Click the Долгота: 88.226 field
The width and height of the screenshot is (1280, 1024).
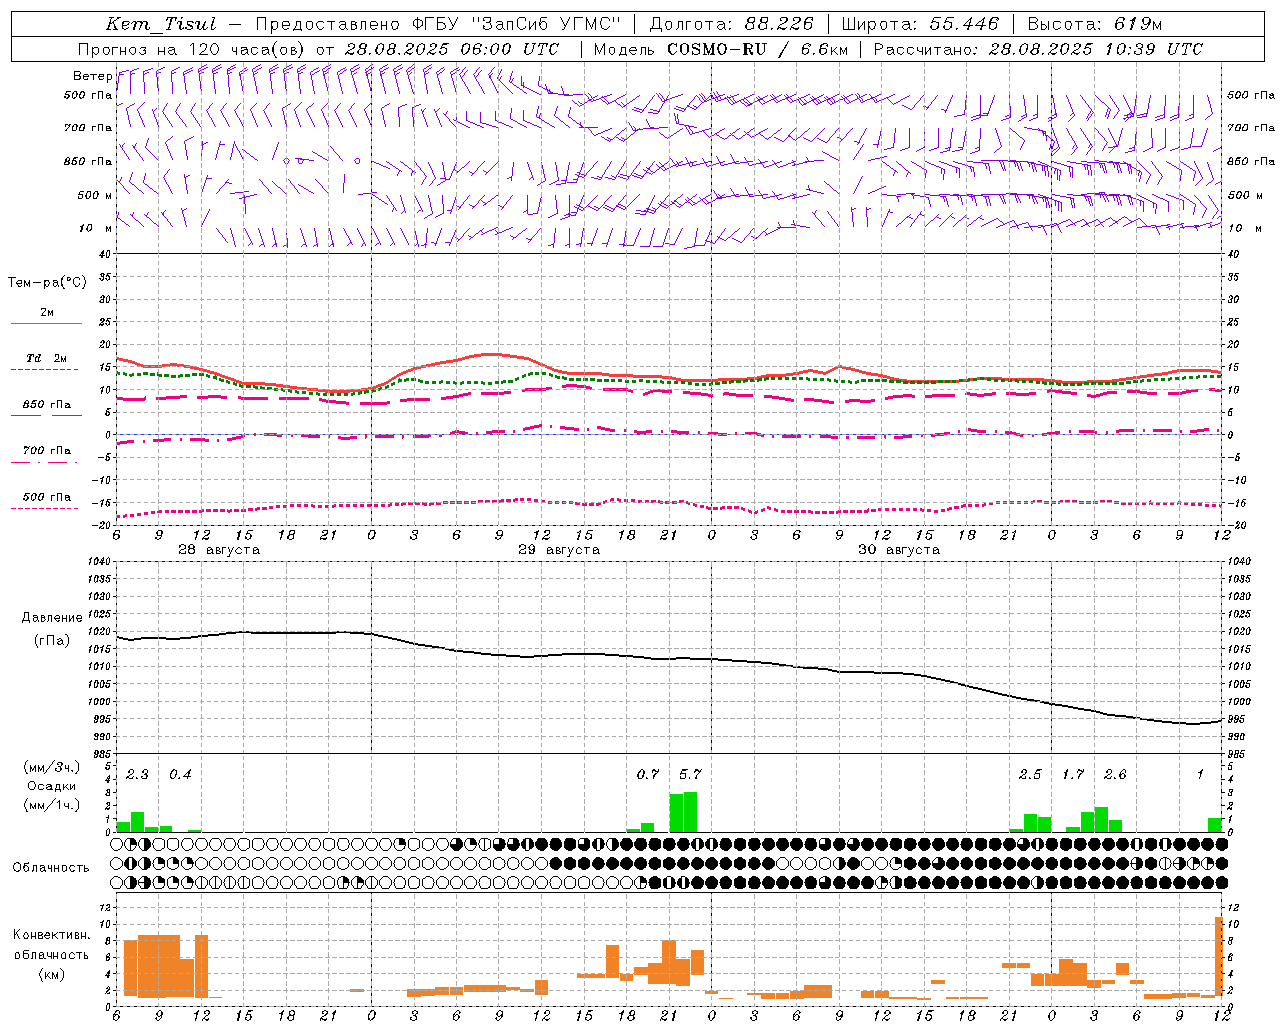pos(731,24)
